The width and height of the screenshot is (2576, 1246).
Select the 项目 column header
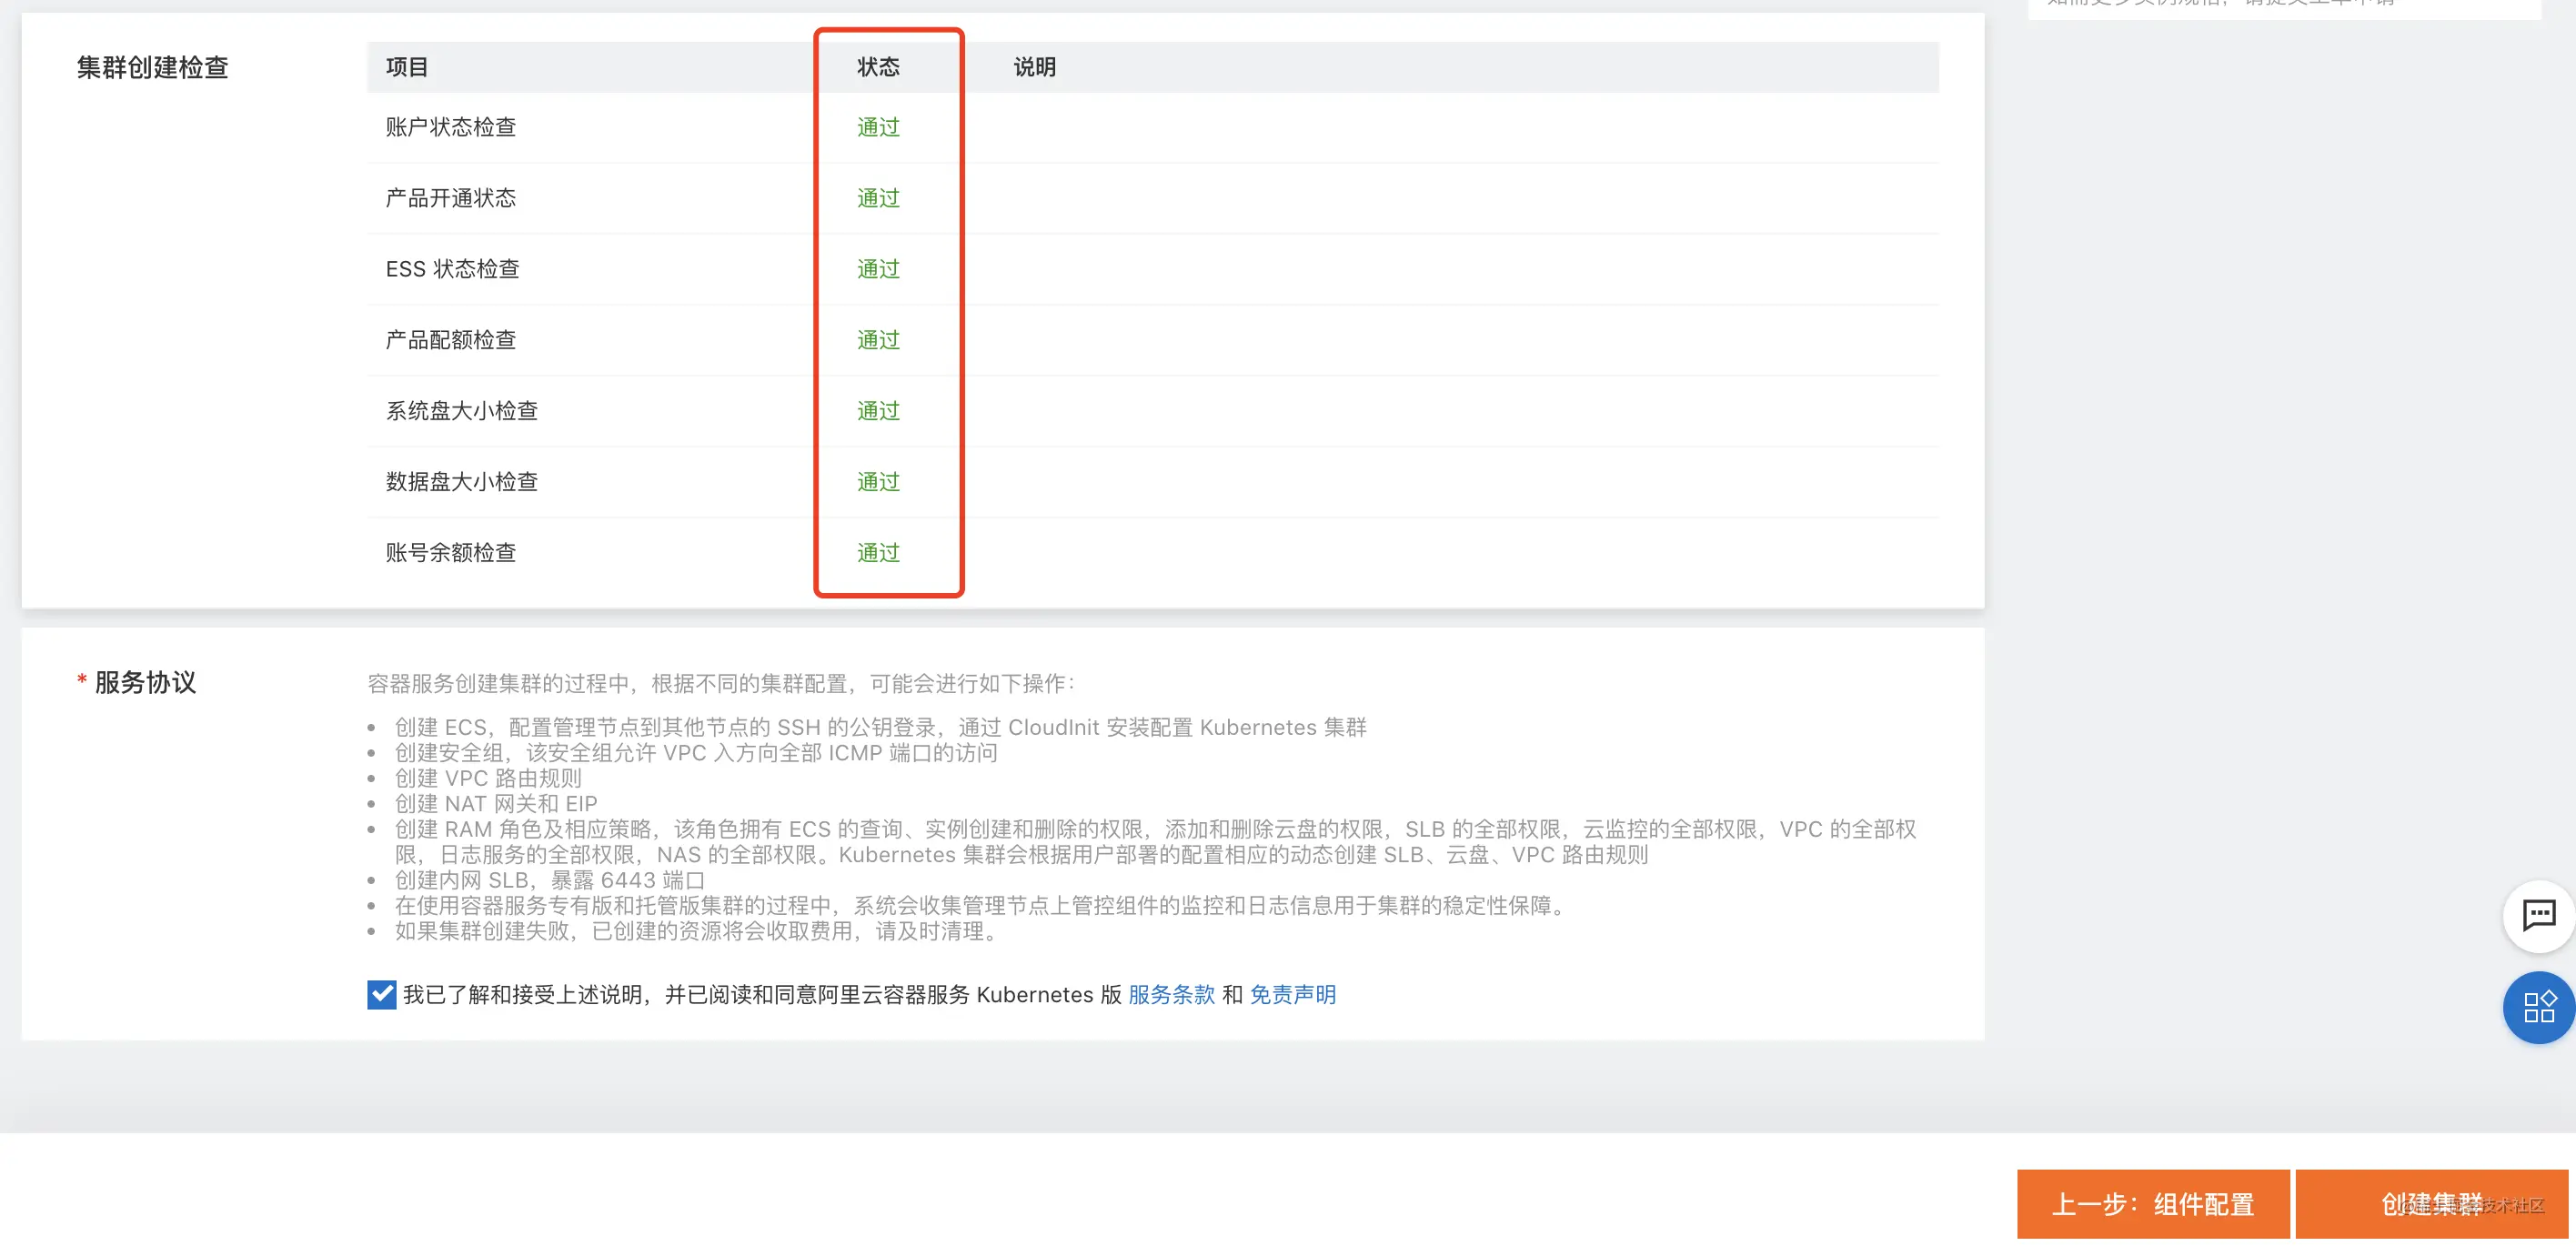(407, 67)
